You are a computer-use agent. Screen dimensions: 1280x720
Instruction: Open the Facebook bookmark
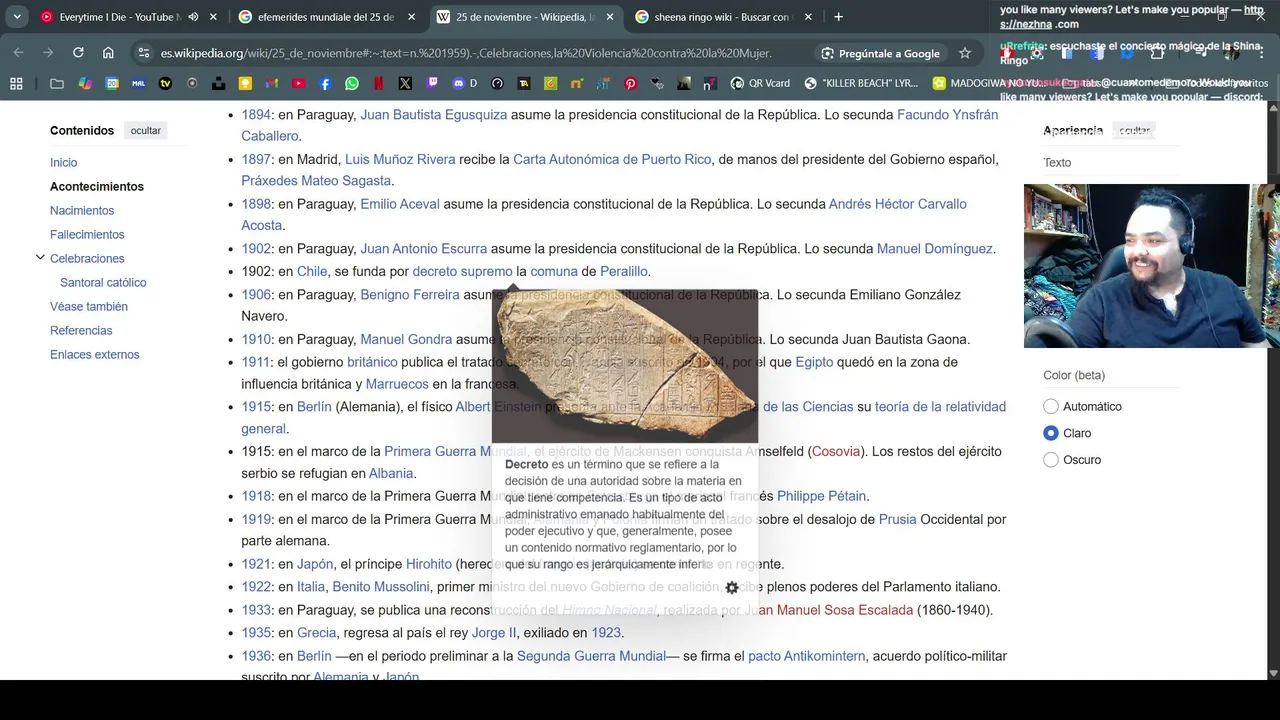[325, 84]
